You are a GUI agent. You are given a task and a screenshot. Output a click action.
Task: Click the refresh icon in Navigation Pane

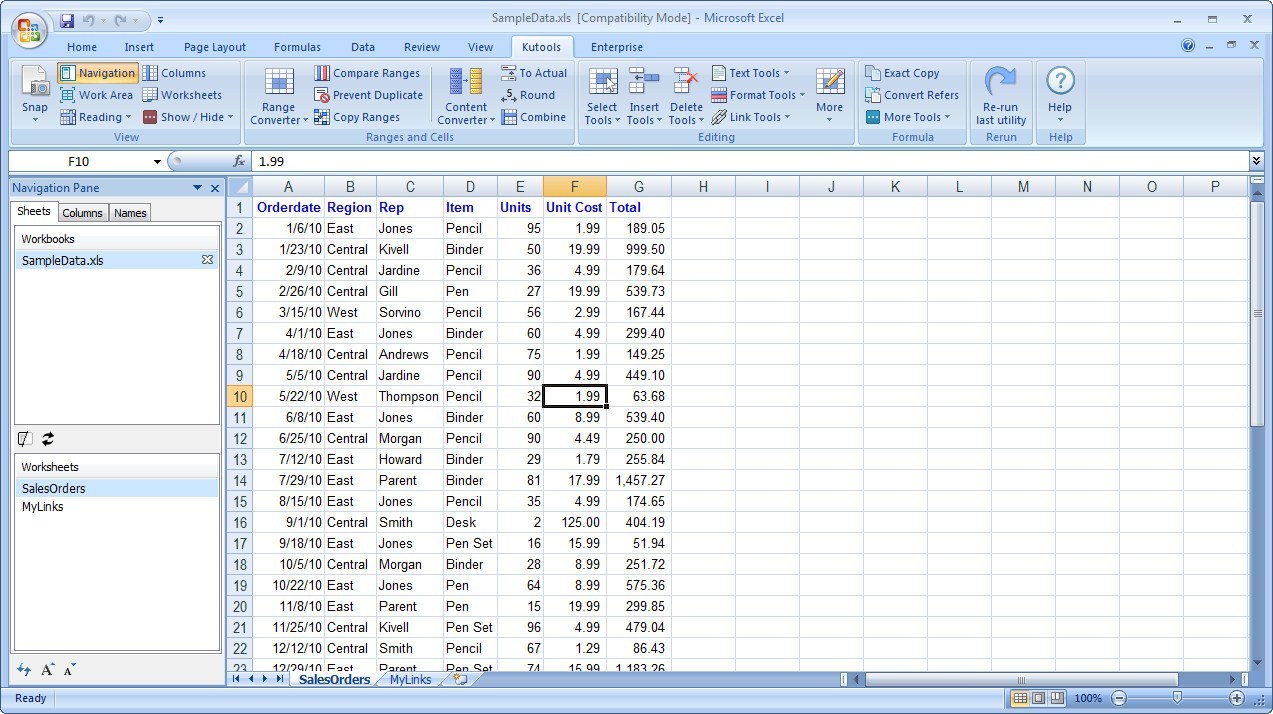pyautogui.click(x=47, y=439)
